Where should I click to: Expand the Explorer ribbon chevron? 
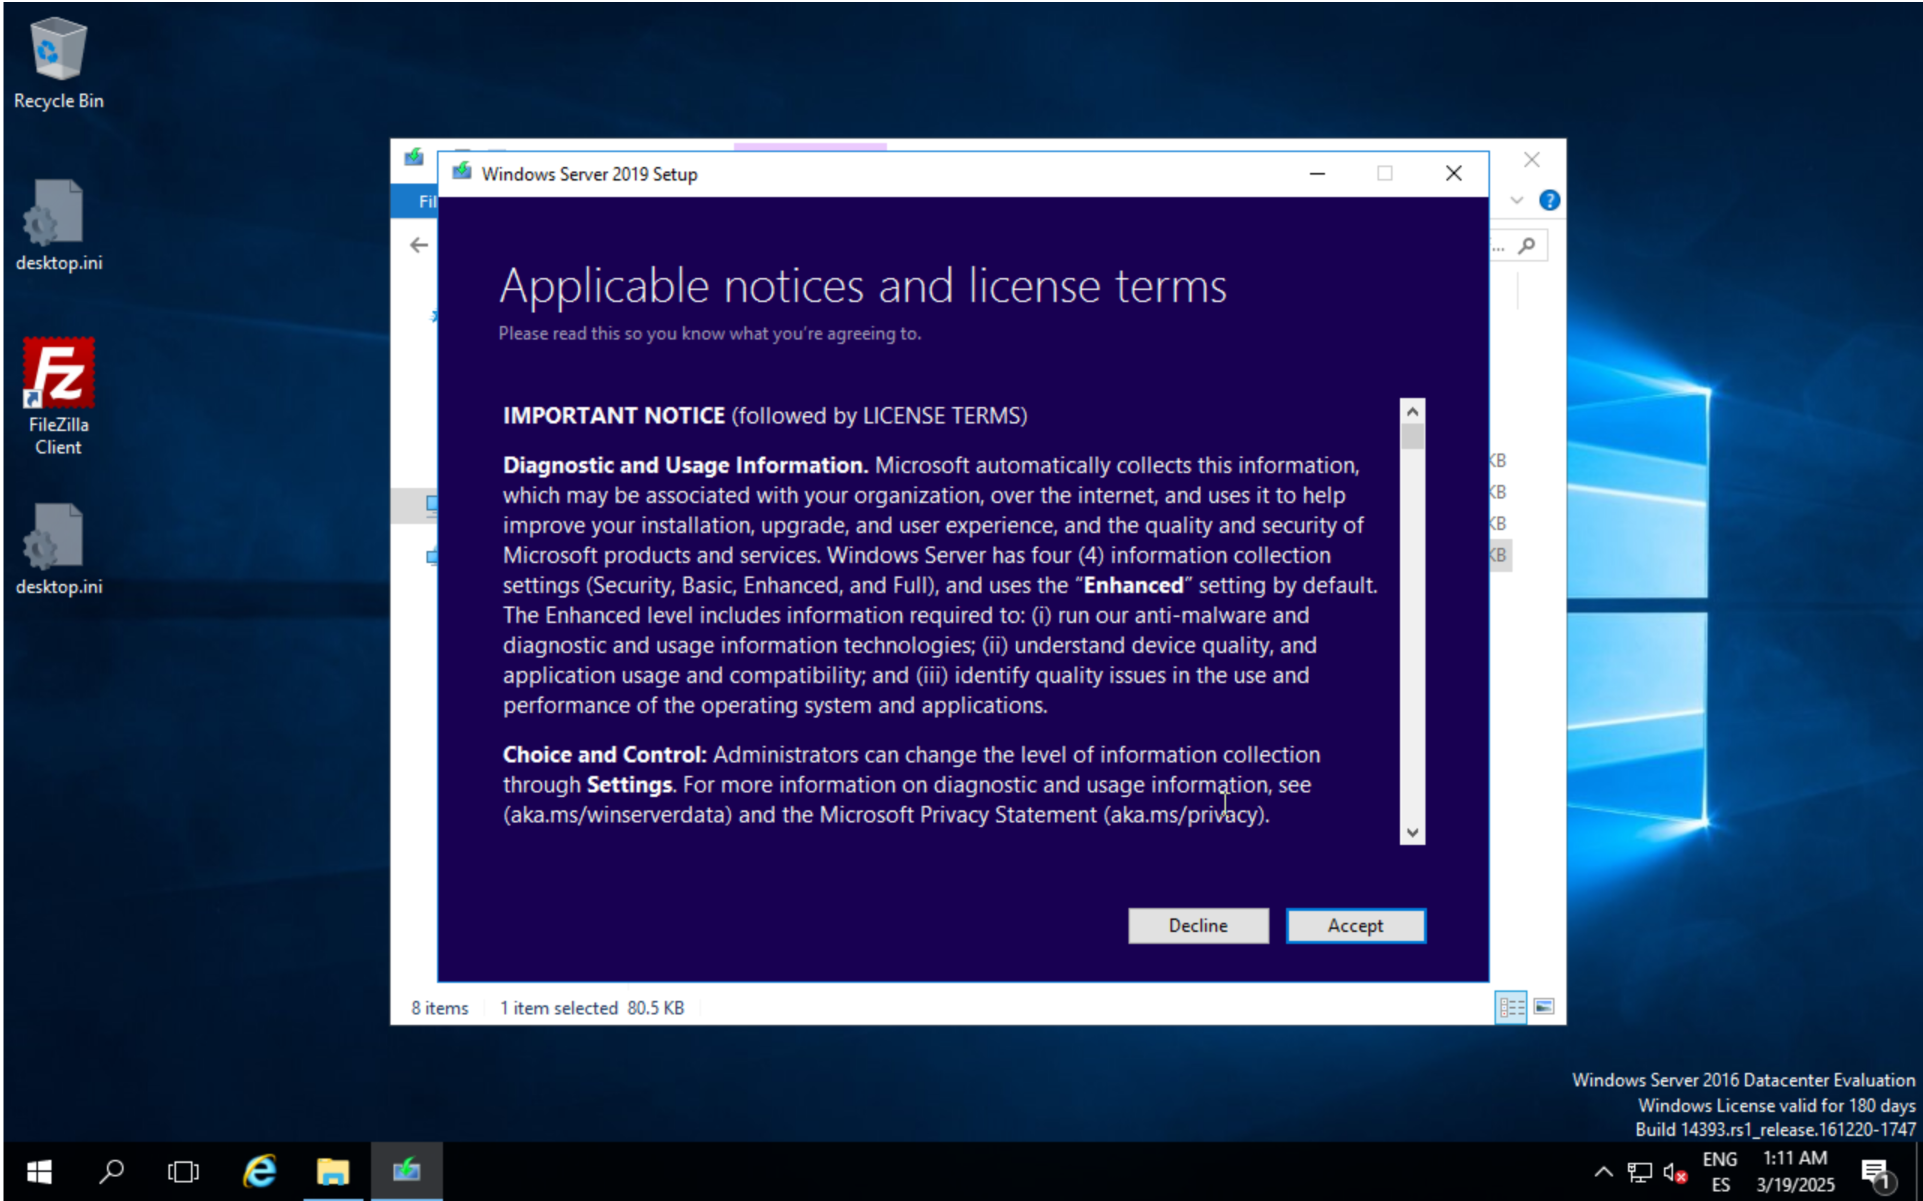pos(1517,200)
